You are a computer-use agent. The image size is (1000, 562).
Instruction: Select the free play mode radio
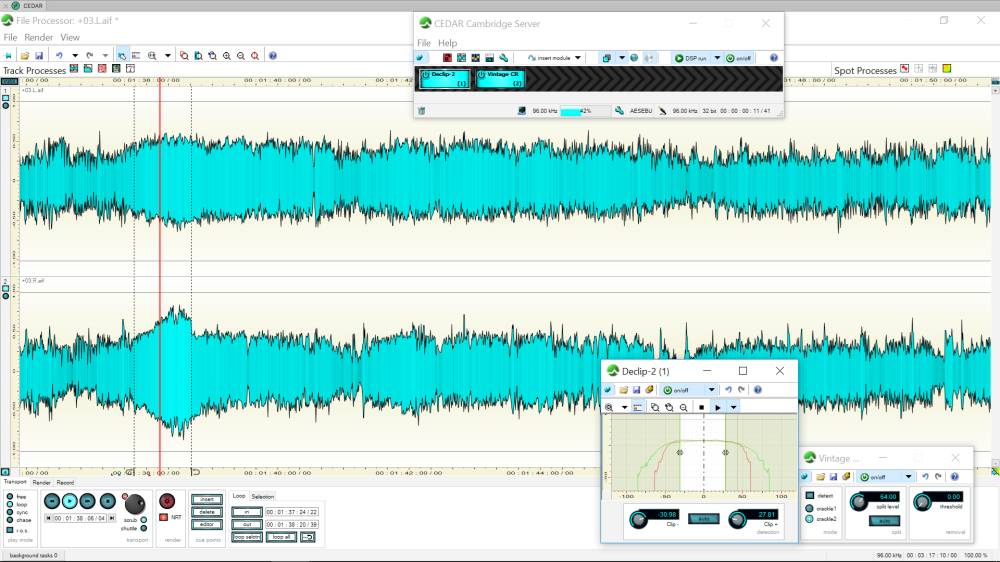(x=10, y=496)
